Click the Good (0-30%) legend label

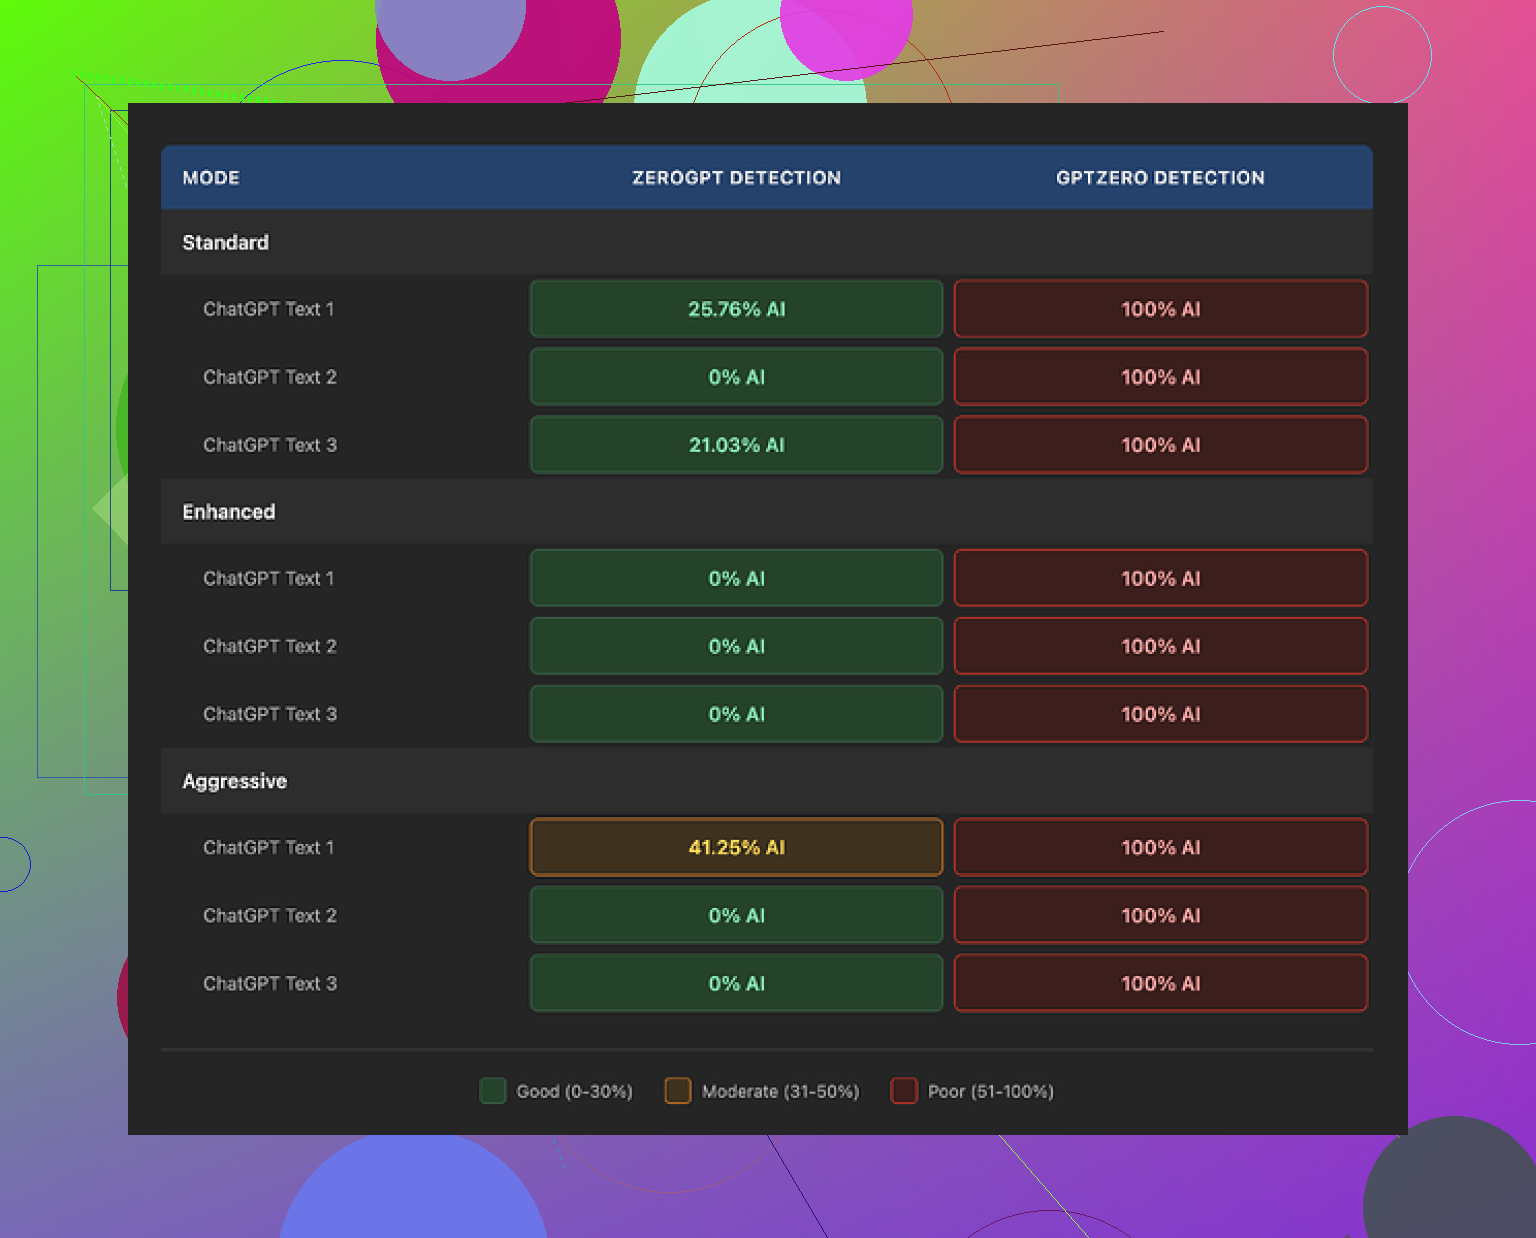coord(574,1091)
